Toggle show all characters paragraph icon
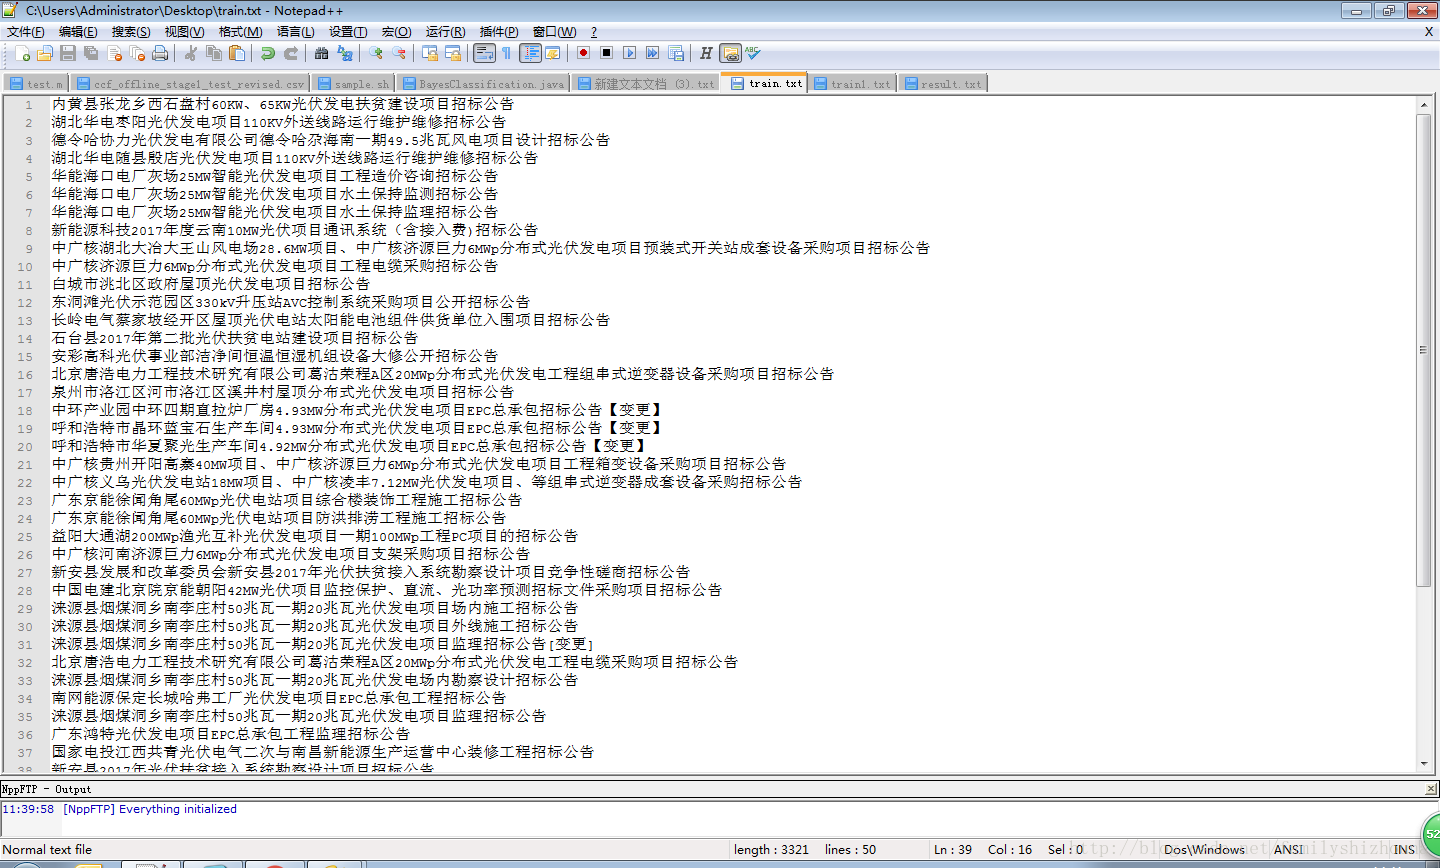 coord(507,53)
